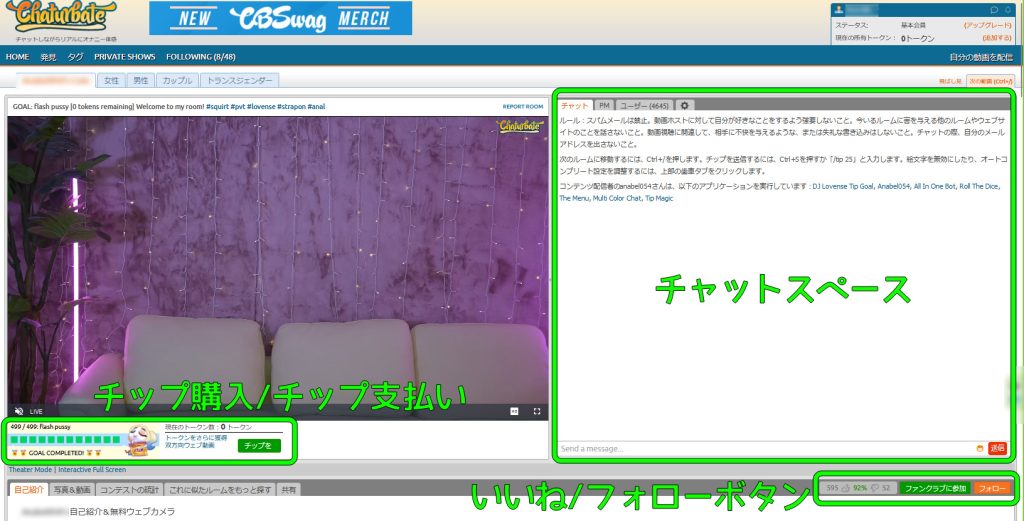Select the 男性 category tab

[x=140, y=80]
